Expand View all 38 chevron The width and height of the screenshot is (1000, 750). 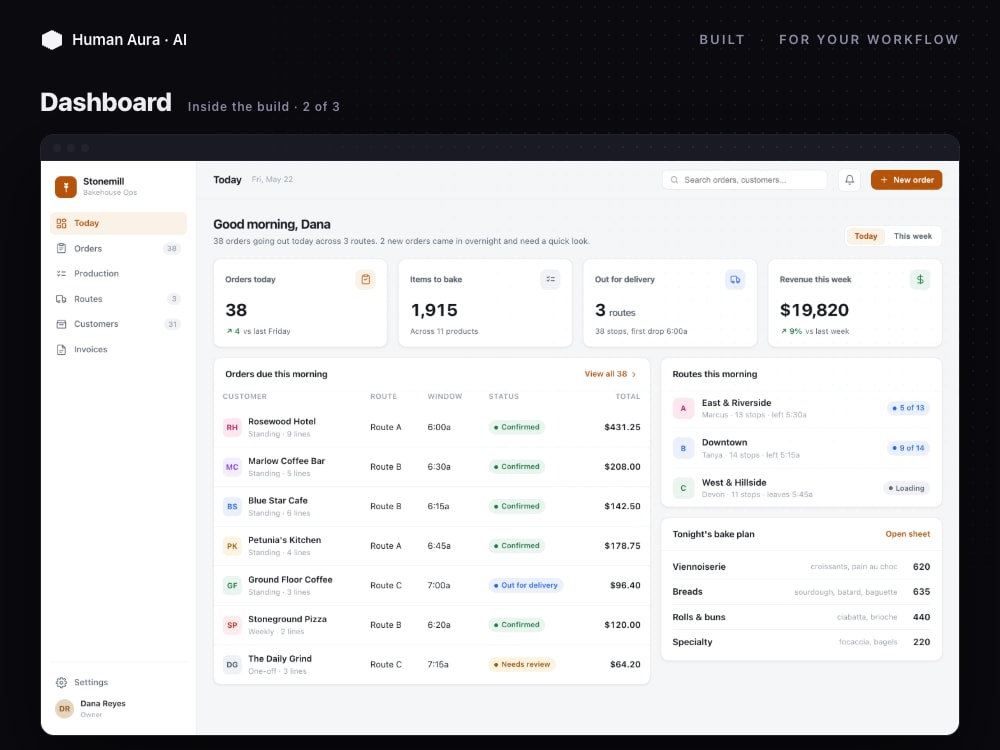(633, 374)
